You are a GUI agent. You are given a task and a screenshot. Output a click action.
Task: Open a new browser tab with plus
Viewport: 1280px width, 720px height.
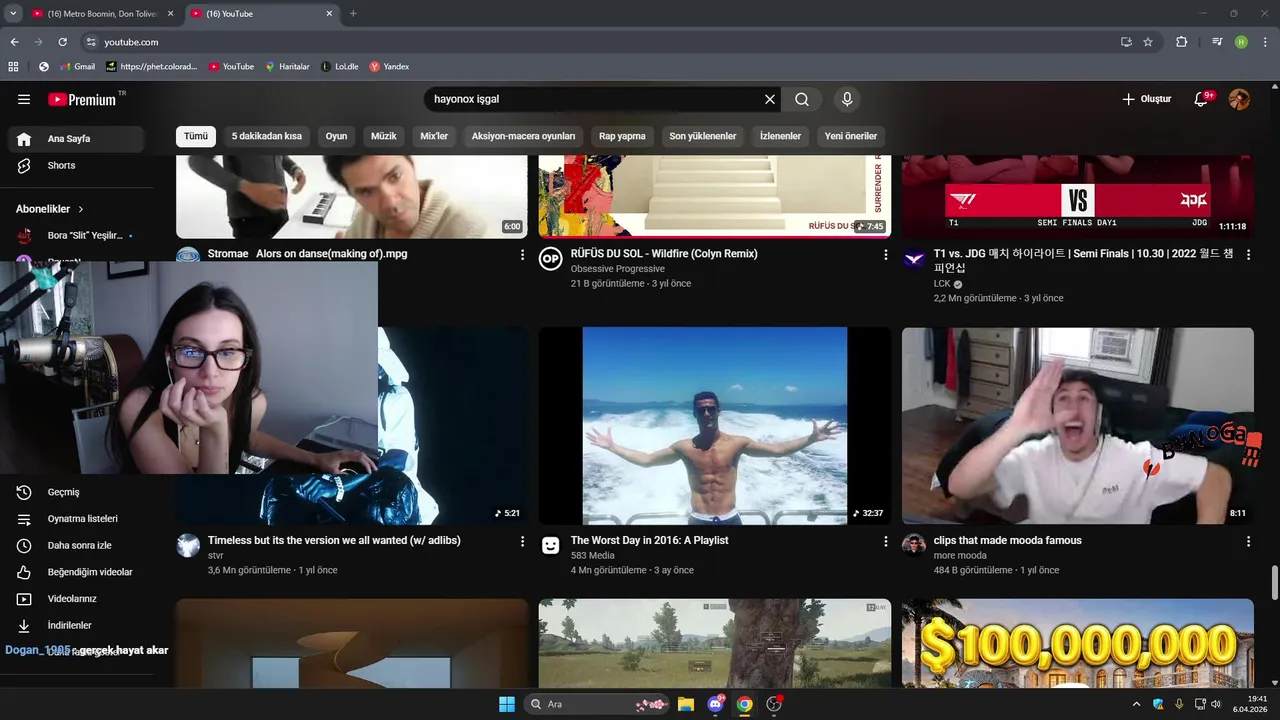coord(353,13)
